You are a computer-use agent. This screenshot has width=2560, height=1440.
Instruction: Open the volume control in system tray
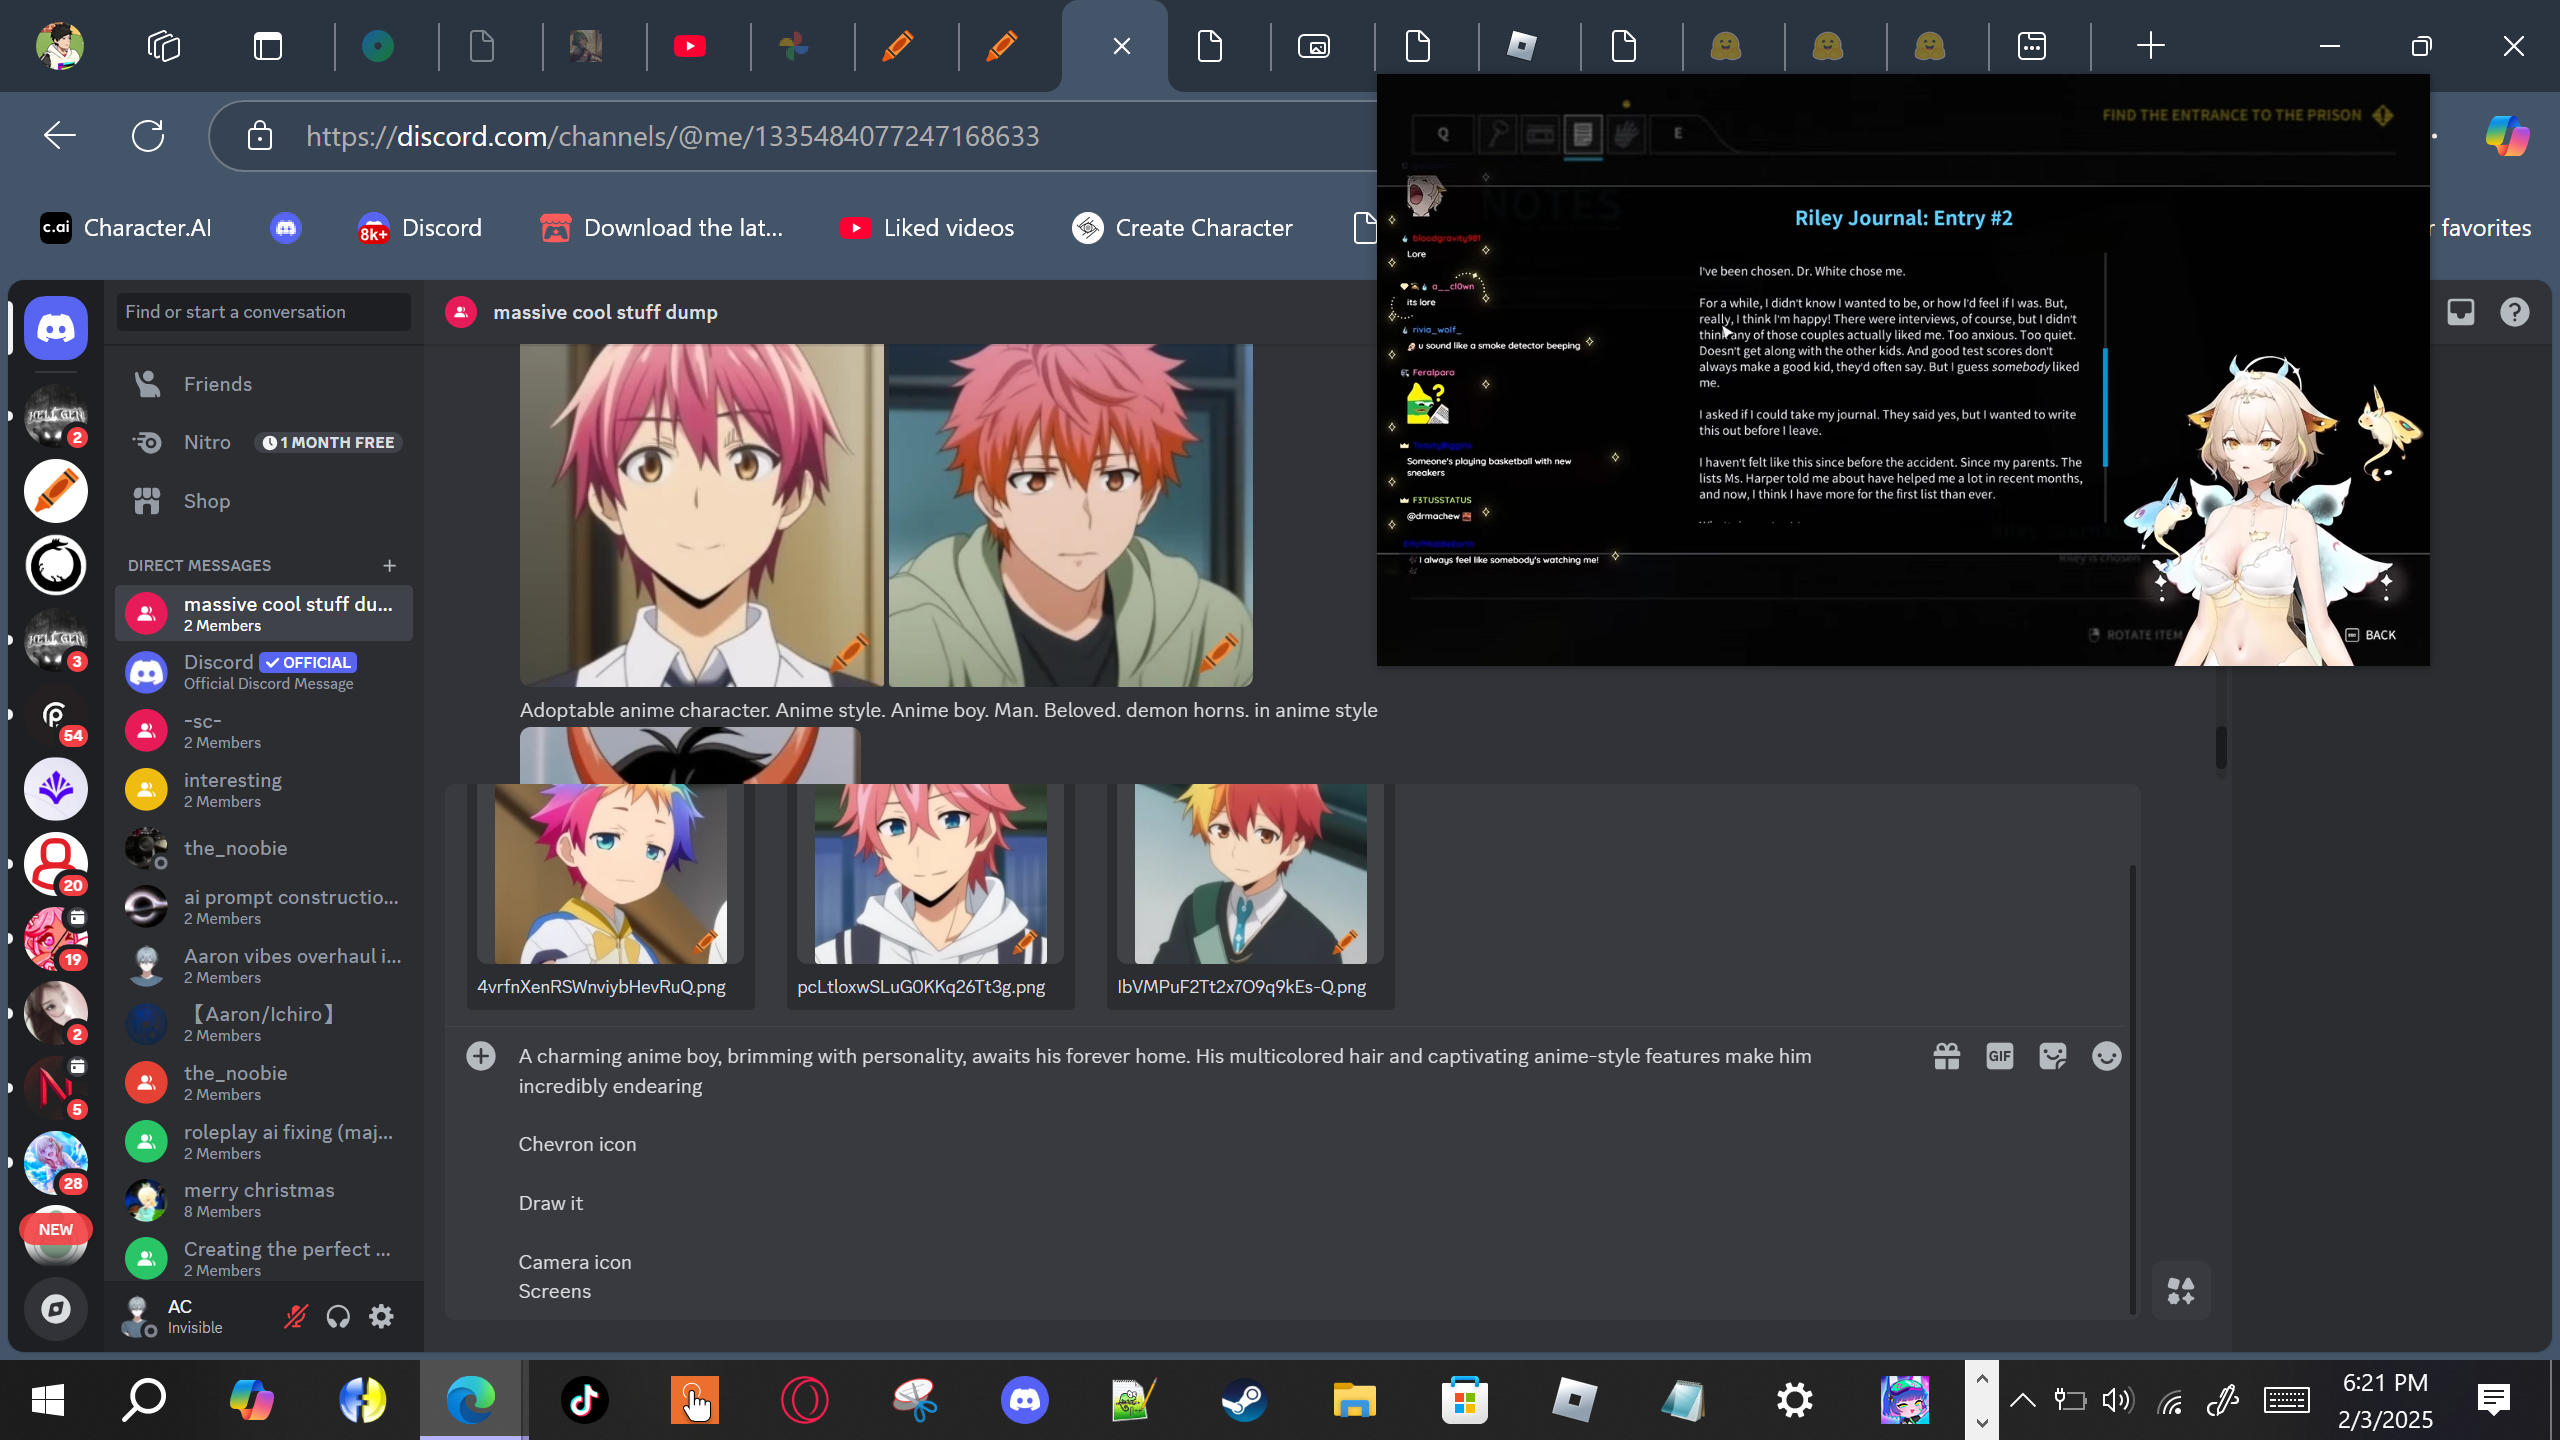coord(2117,1400)
